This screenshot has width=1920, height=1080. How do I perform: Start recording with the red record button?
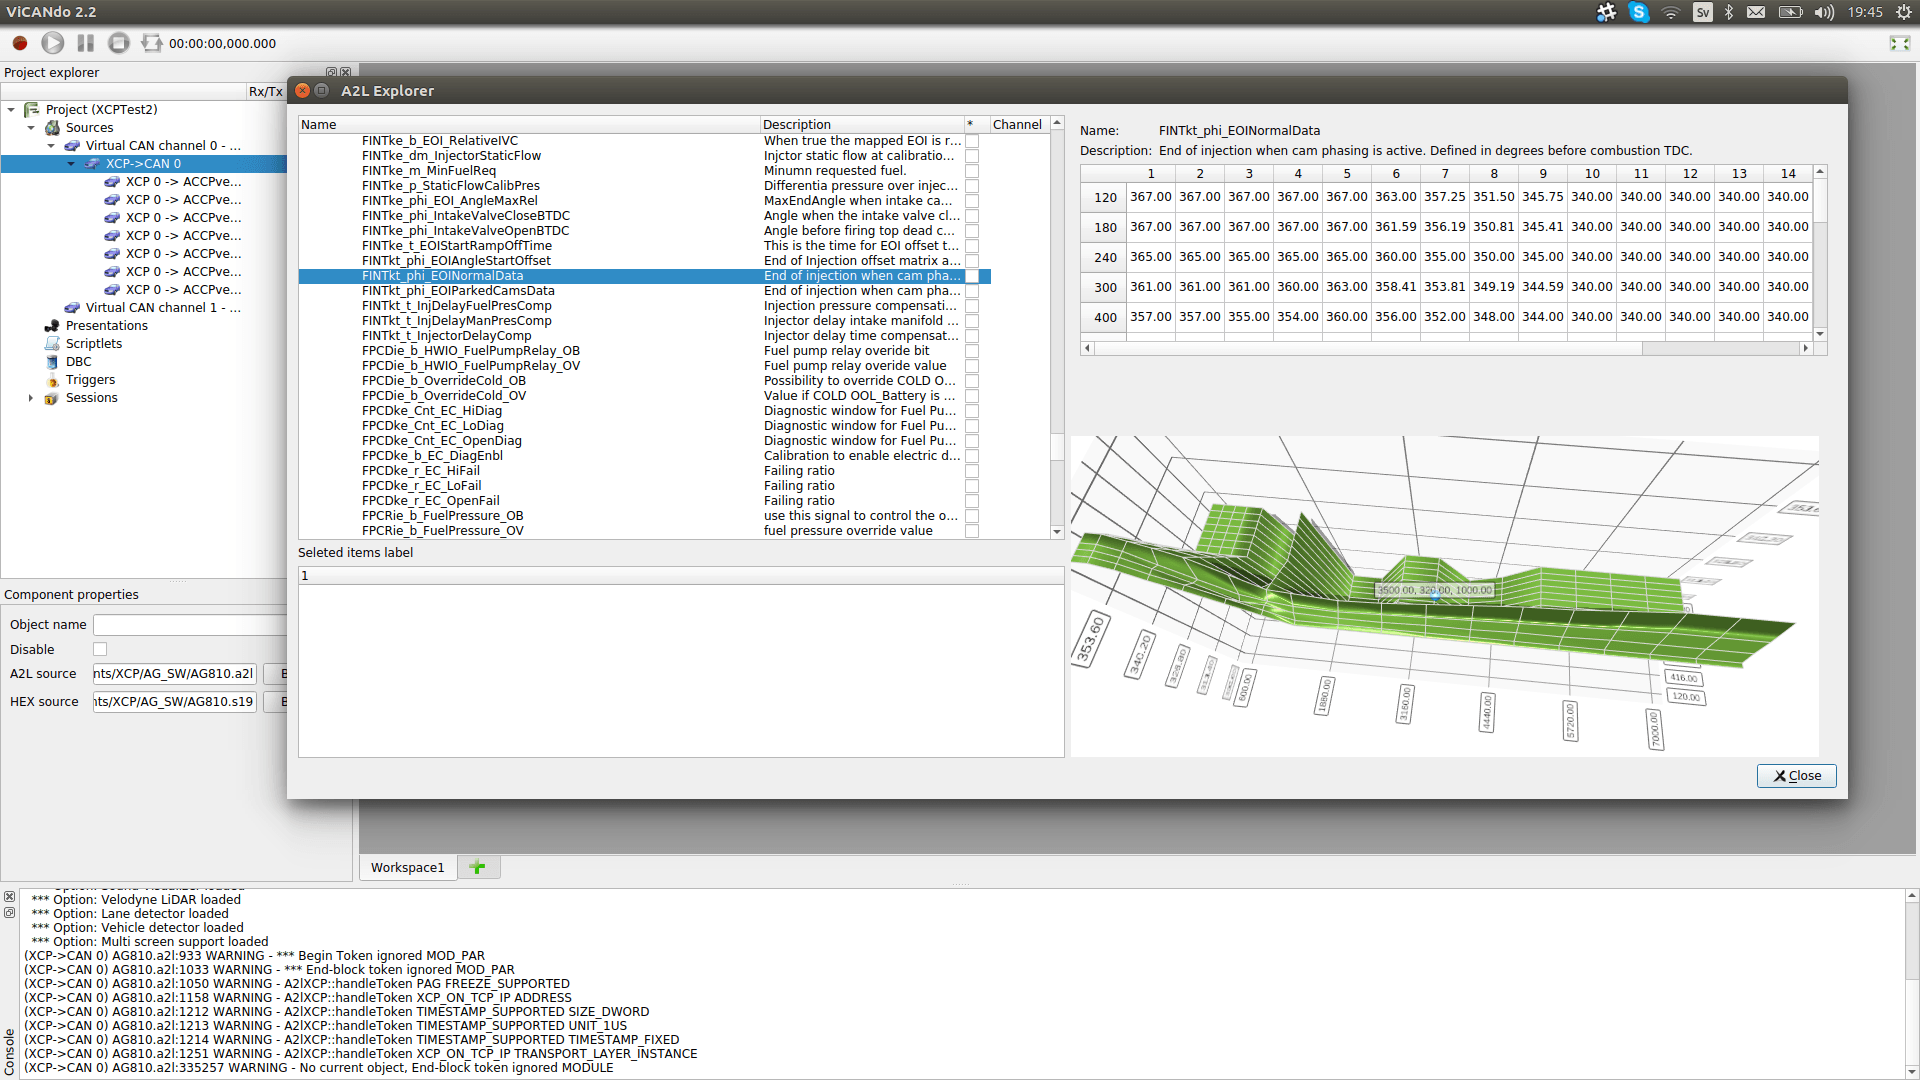click(x=20, y=43)
